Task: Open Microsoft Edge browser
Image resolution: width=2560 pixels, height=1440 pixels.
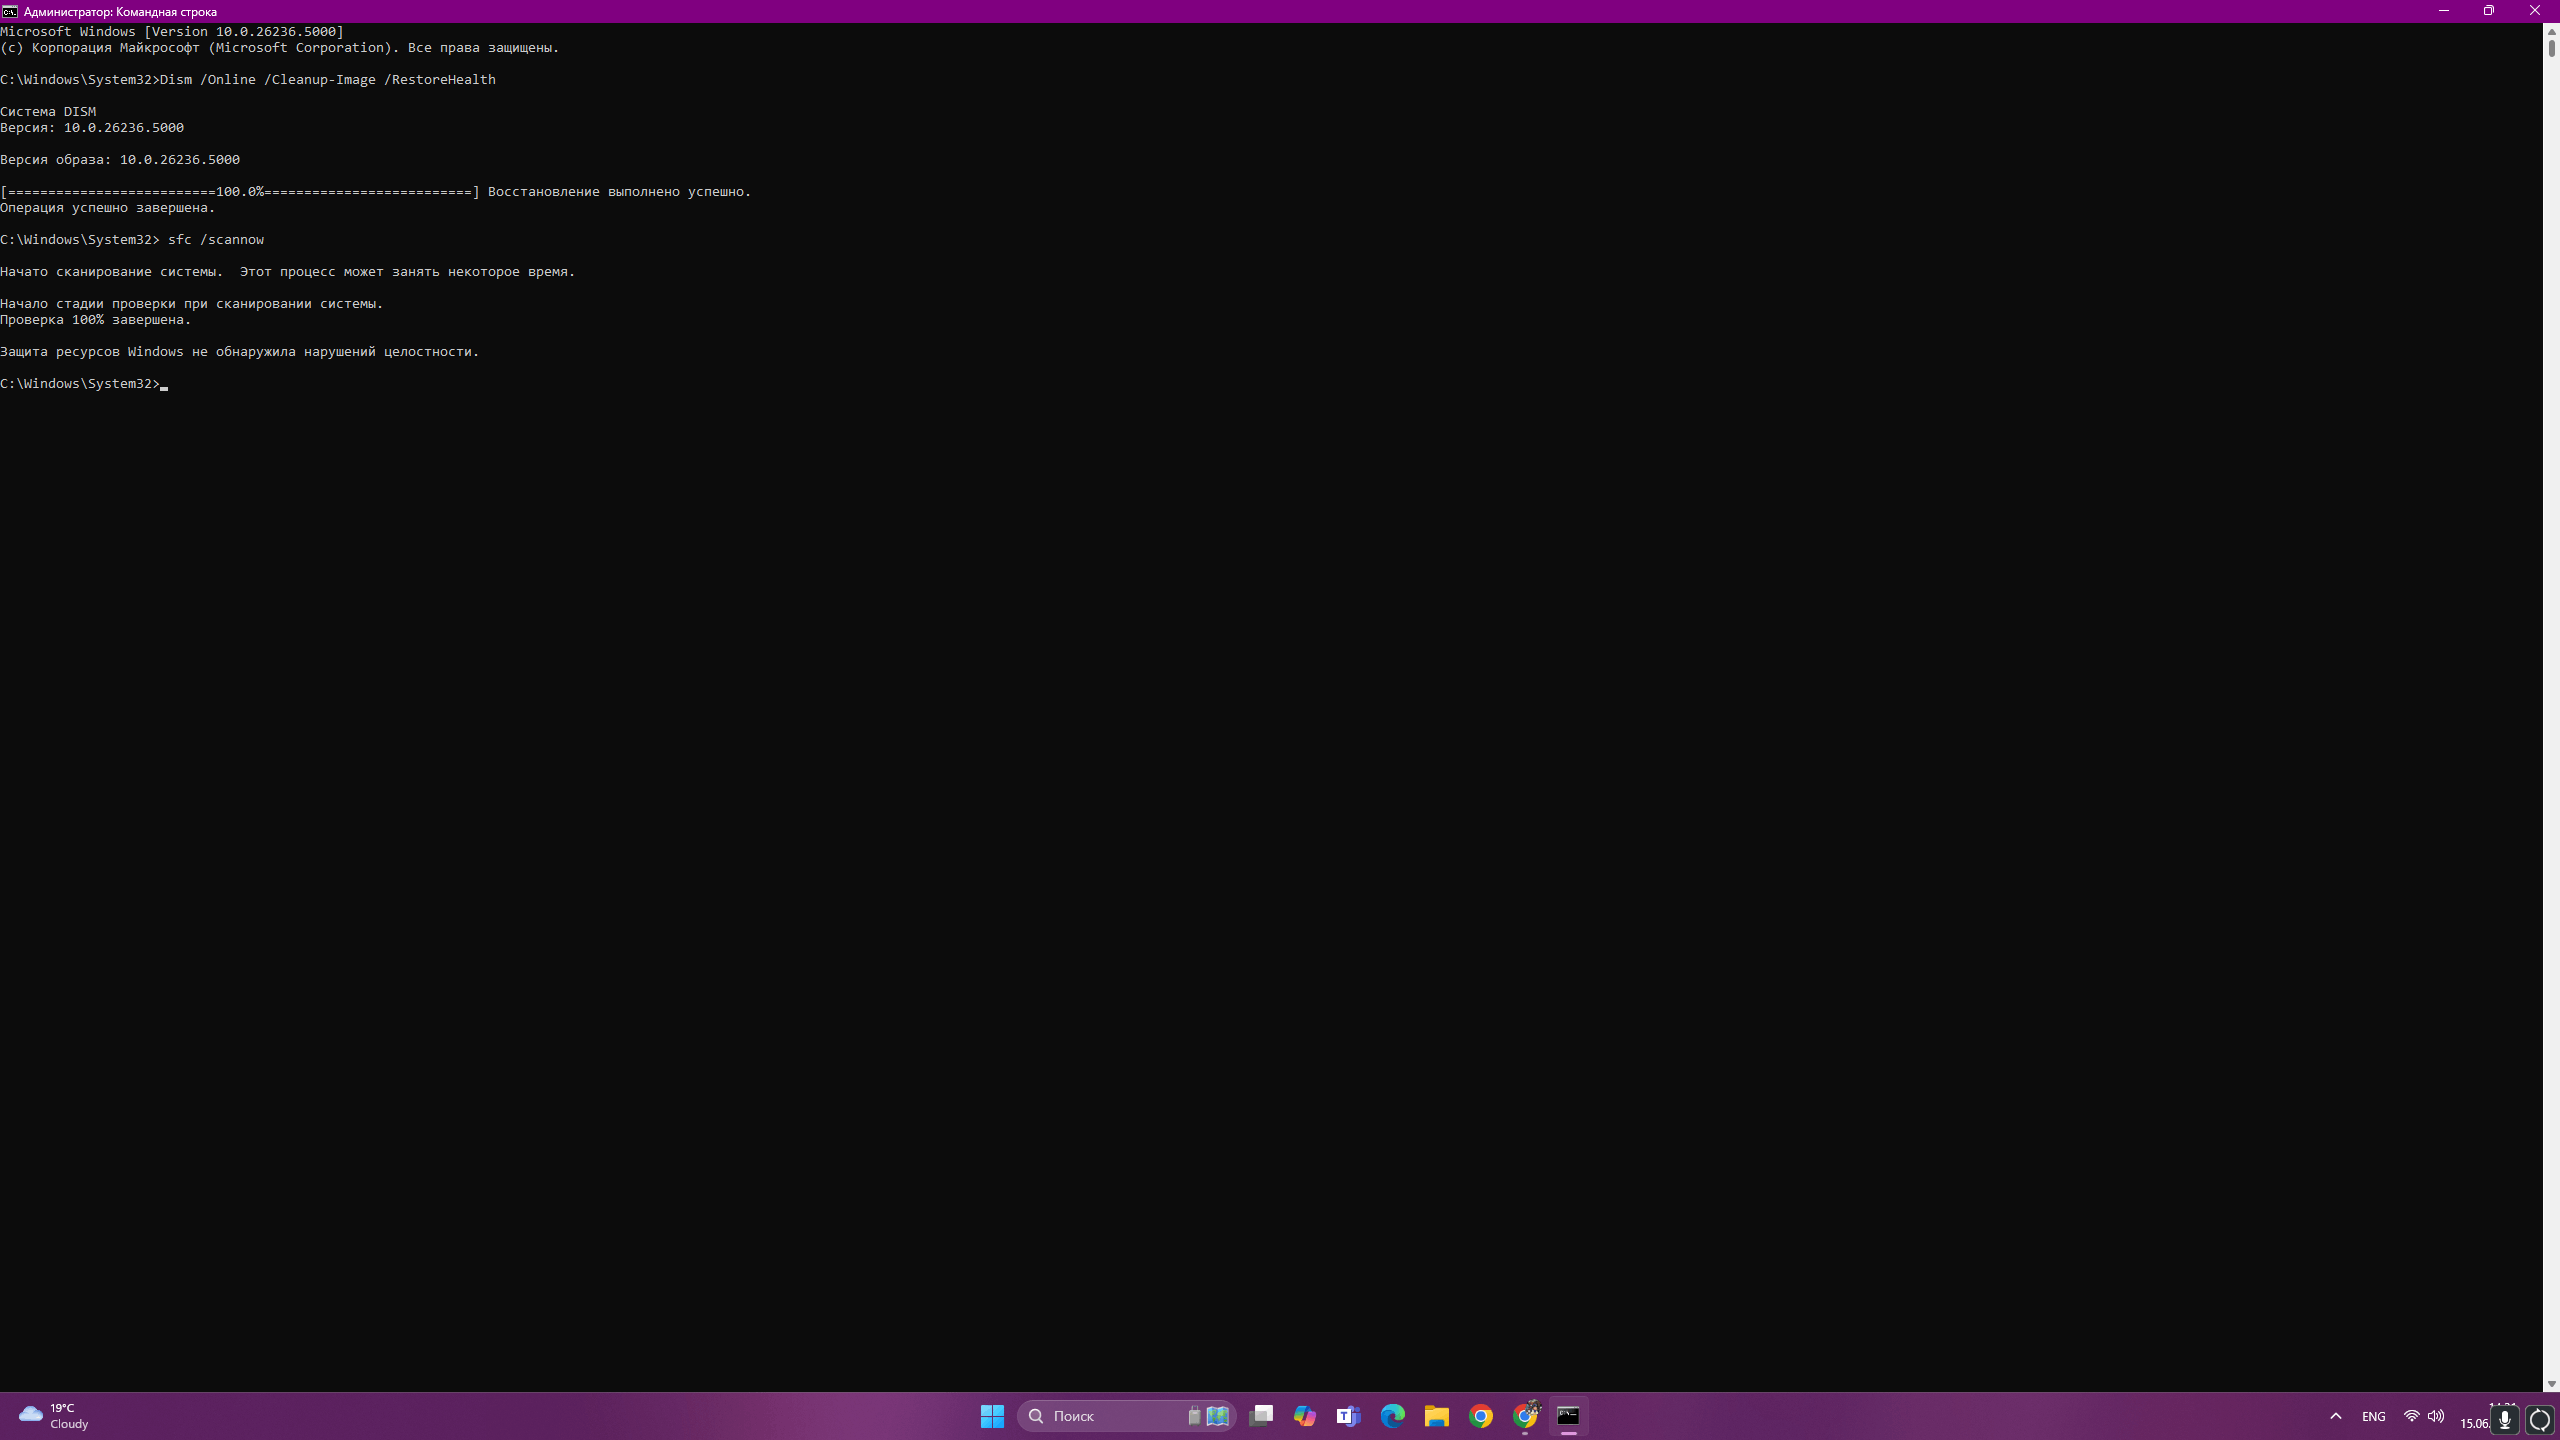Action: pyautogui.click(x=1393, y=1416)
